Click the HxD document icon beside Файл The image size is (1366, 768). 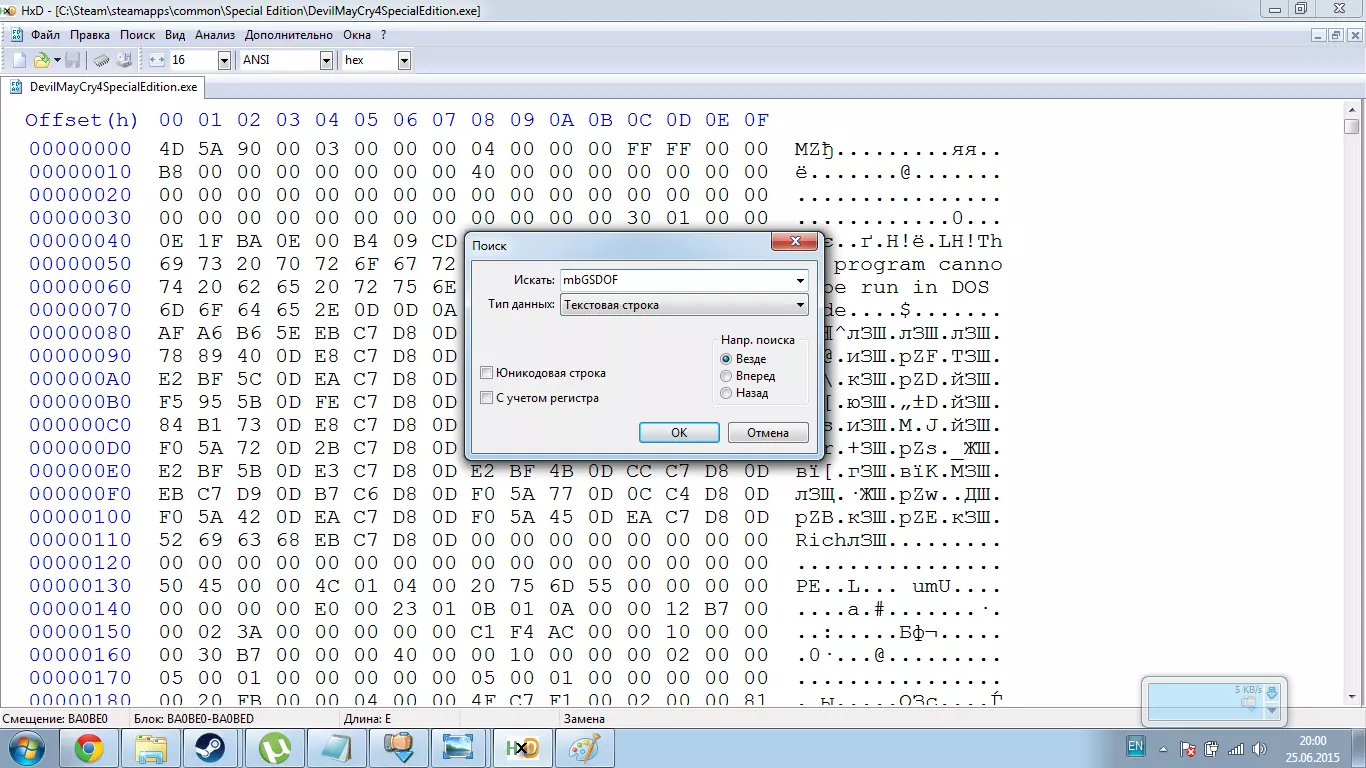coord(17,35)
